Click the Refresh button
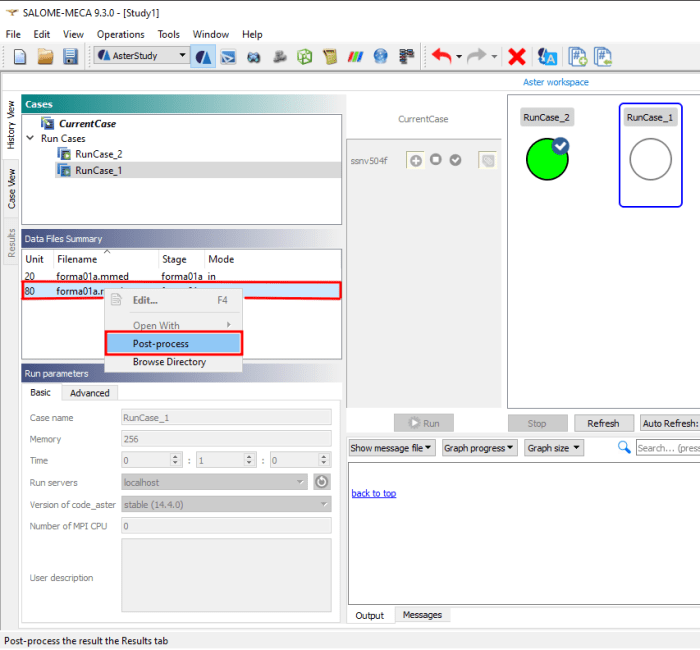 [604, 423]
